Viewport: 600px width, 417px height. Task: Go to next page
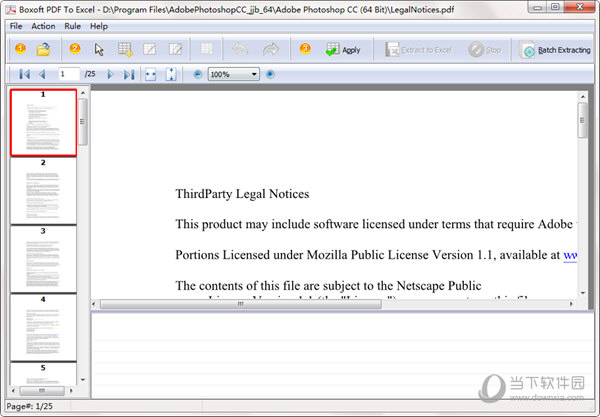110,74
